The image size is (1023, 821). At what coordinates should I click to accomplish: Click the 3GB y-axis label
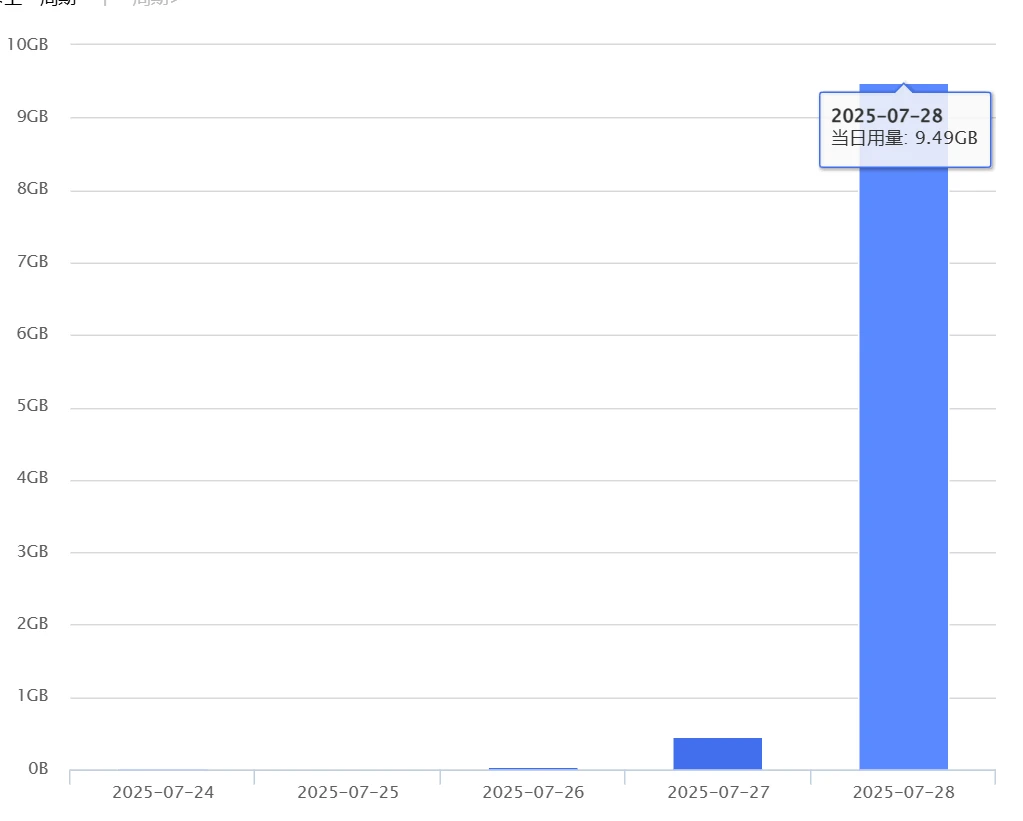[x=32, y=552]
